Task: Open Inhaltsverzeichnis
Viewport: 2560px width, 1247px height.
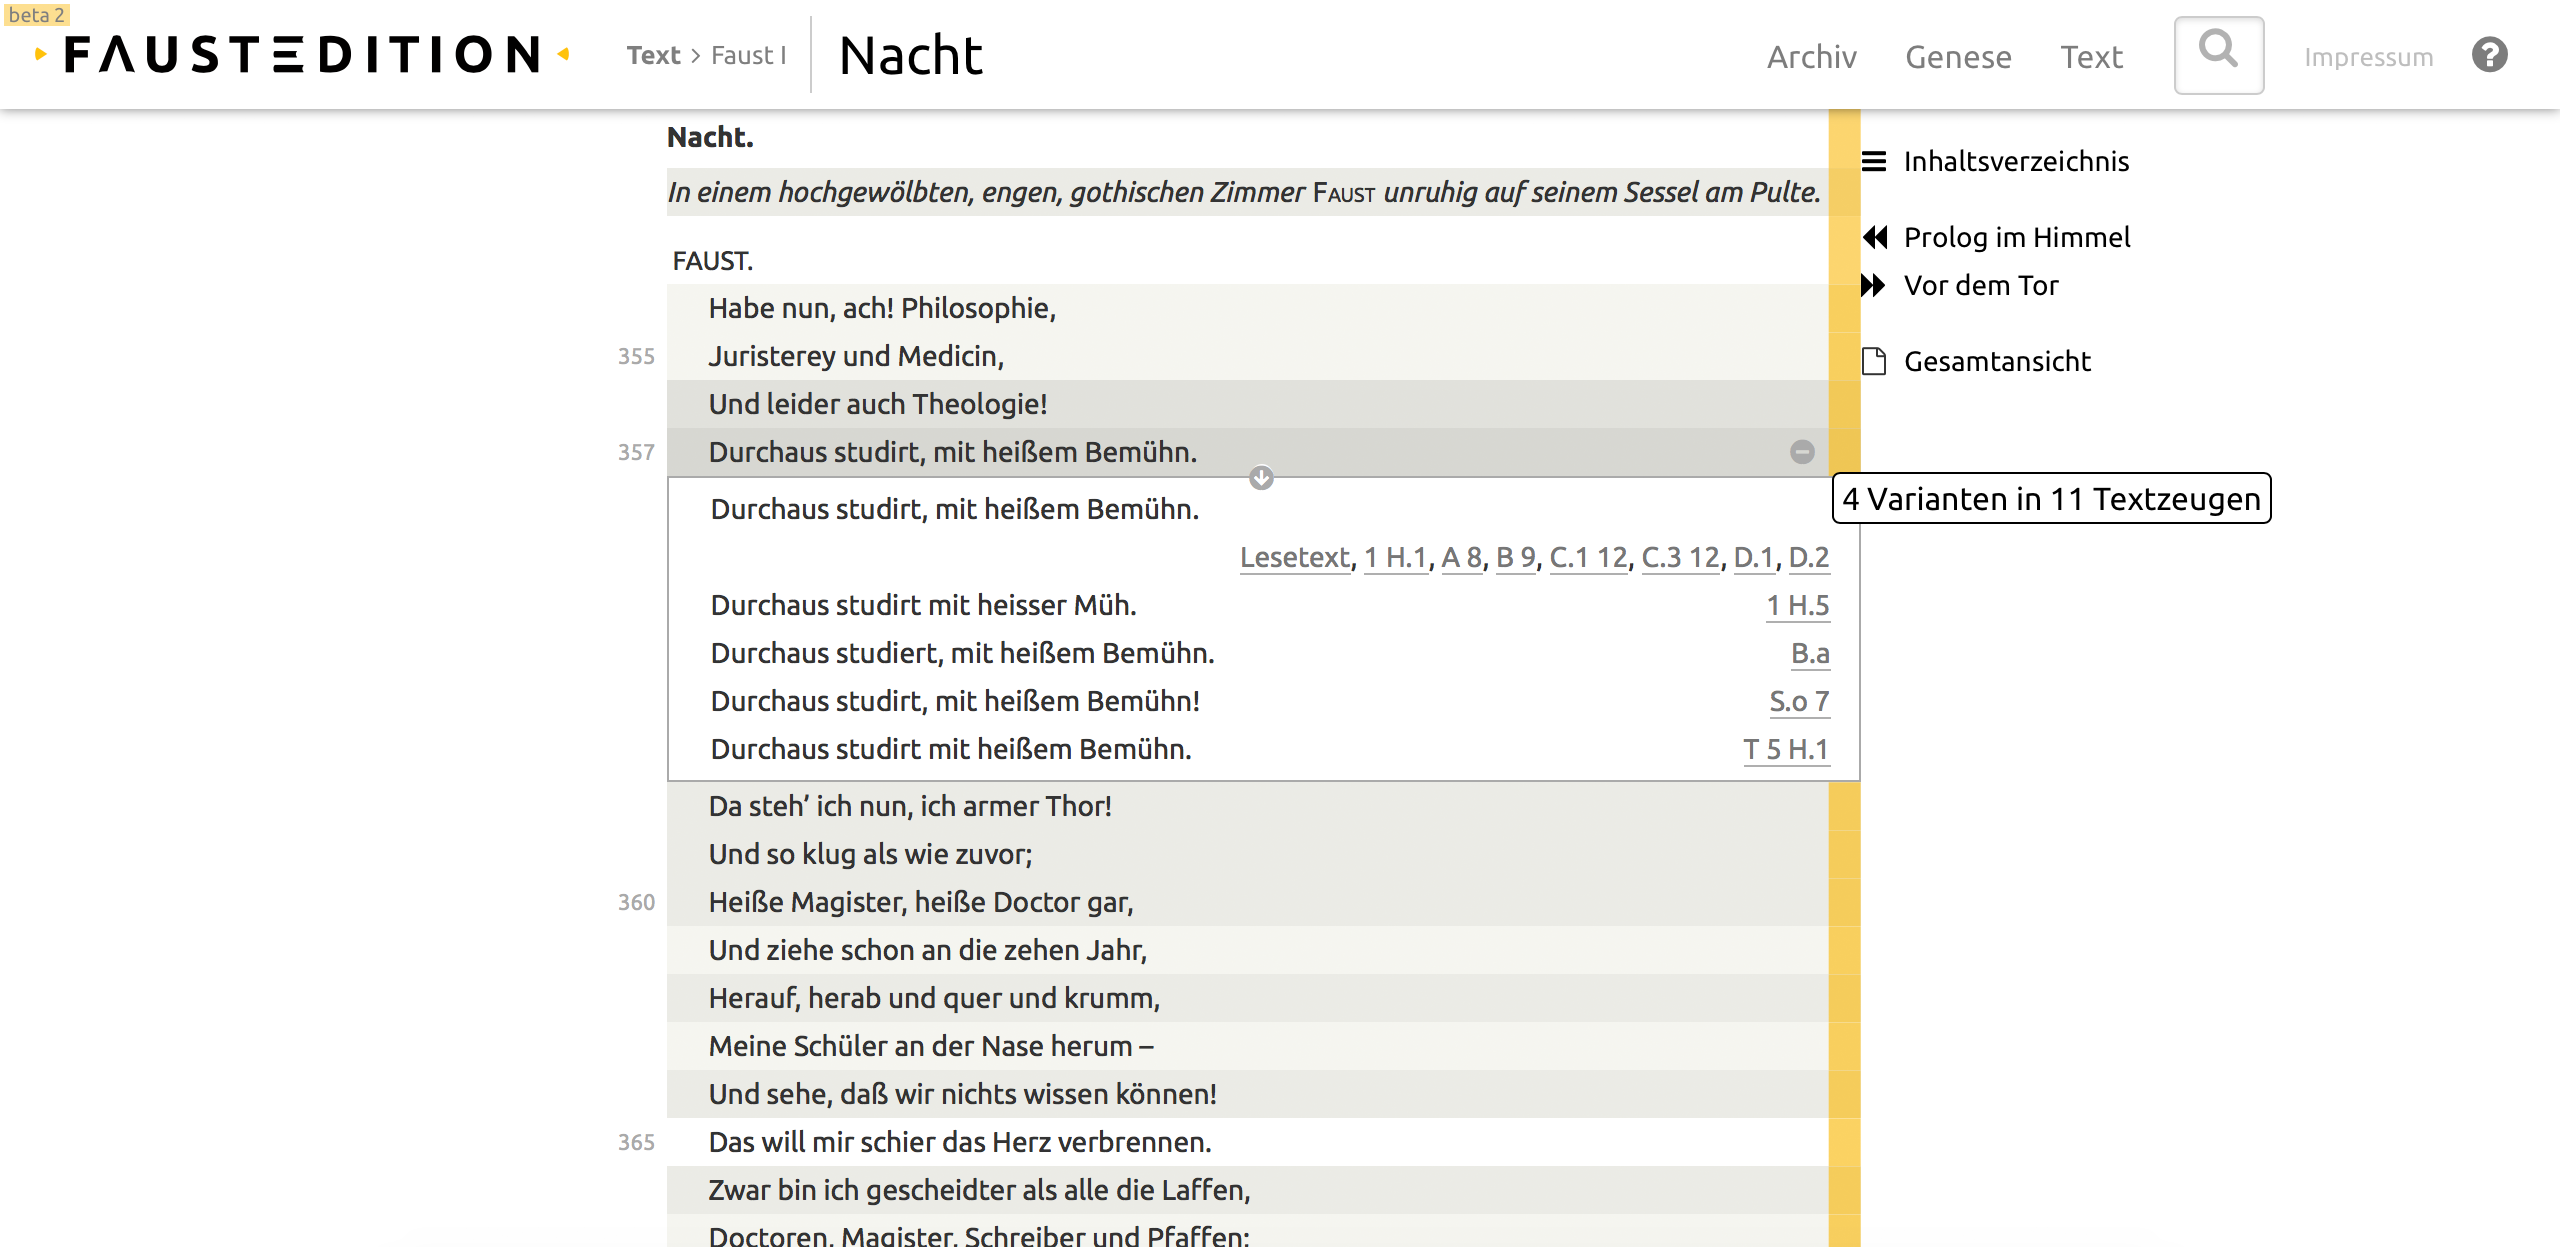Action: click(x=2016, y=161)
